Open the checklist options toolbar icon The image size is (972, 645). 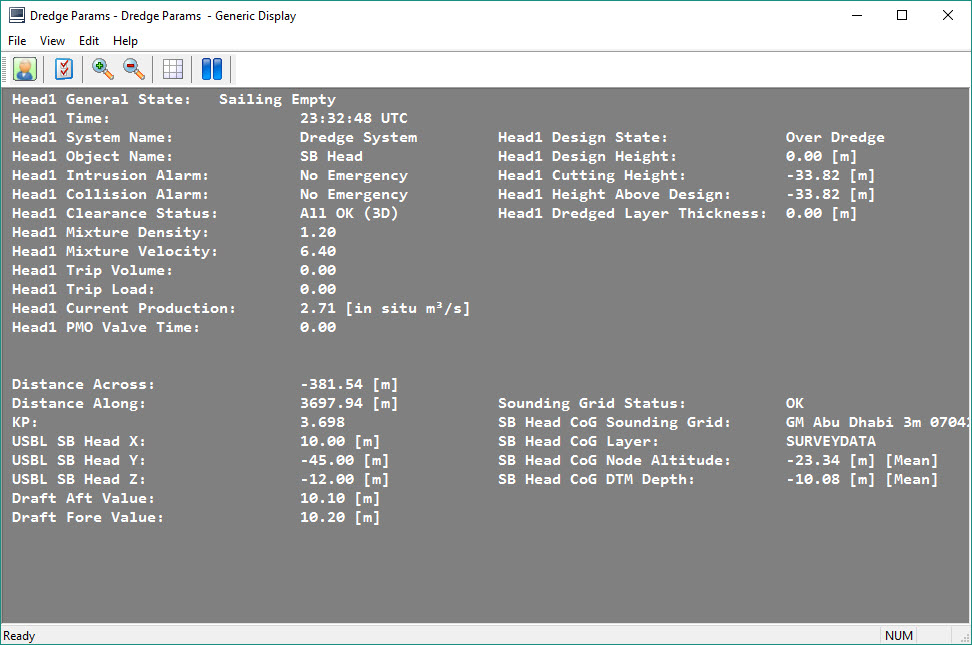pos(64,69)
